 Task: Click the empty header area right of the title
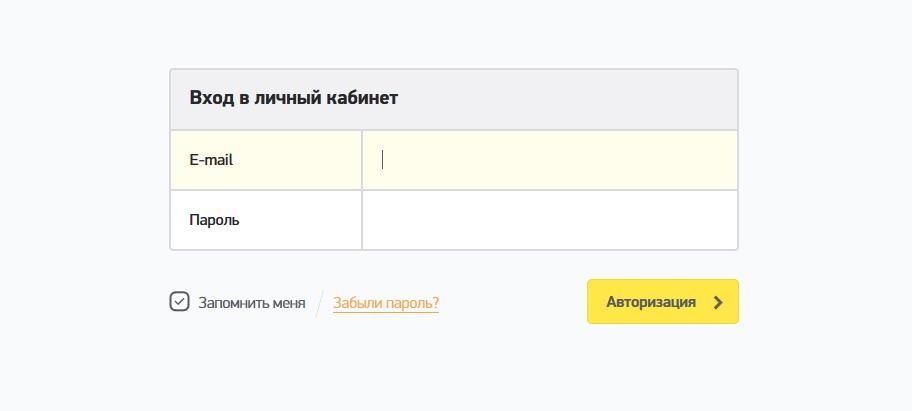pos(600,98)
